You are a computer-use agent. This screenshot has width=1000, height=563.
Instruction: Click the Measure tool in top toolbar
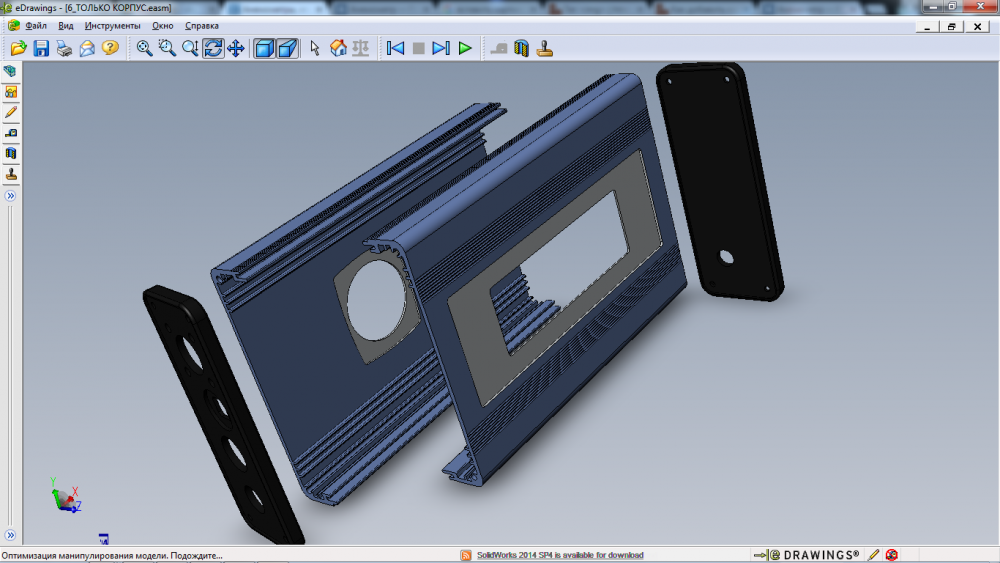(499, 48)
